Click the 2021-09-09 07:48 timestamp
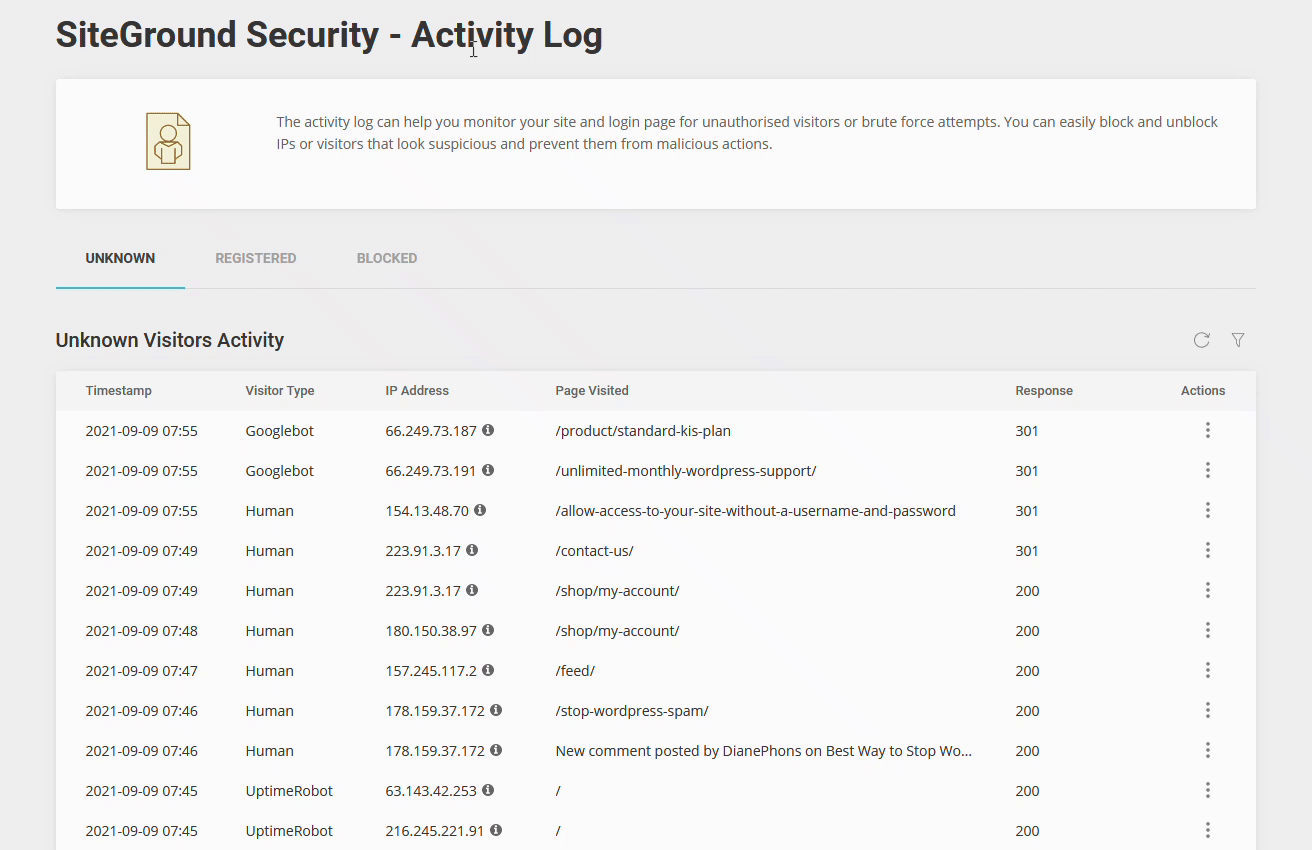Image resolution: width=1312 pixels, height=850 pixels. pyautogui.click(x=142, y=631)
